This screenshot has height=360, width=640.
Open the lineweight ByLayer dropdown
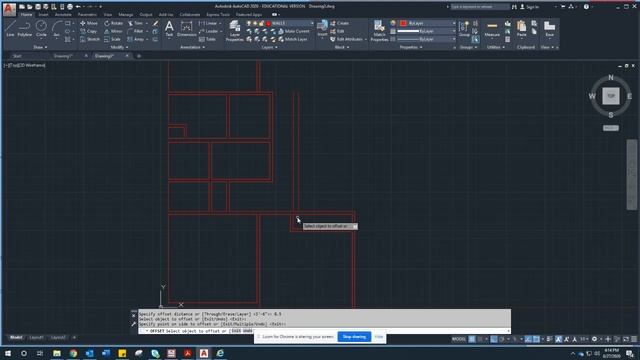(x=427, y=31)
